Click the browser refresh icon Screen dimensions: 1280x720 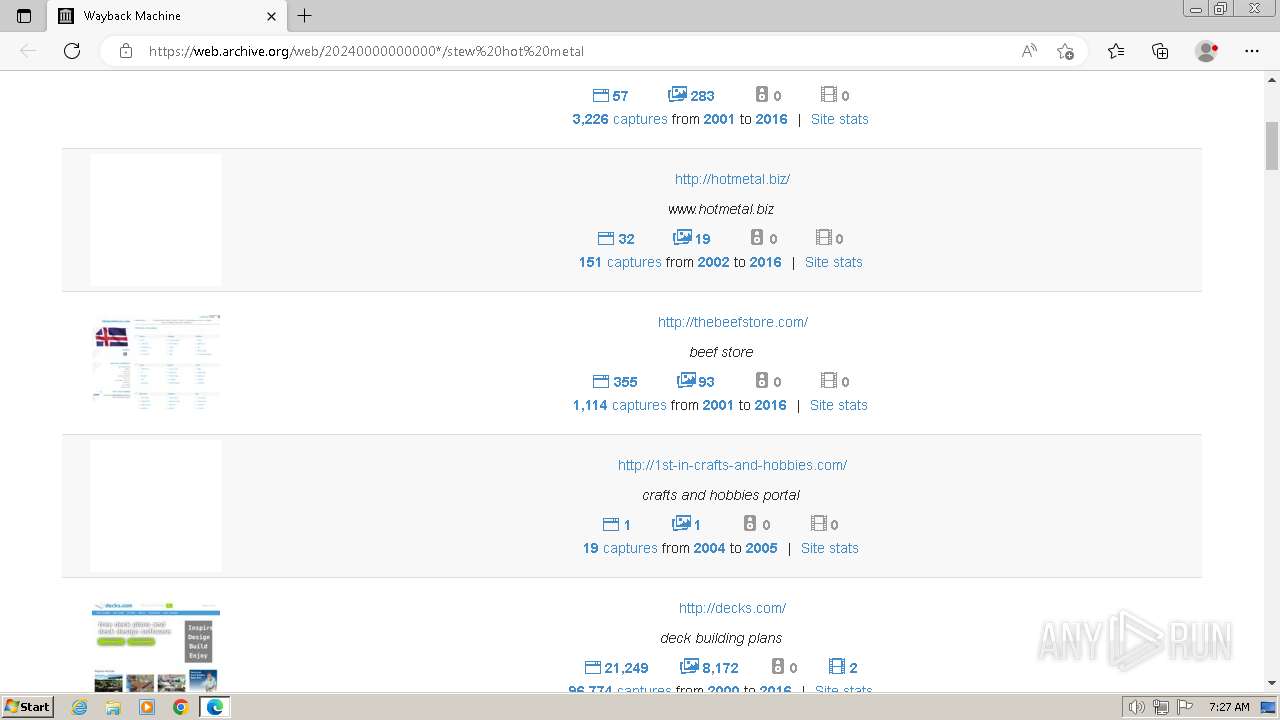click(72, 51)
